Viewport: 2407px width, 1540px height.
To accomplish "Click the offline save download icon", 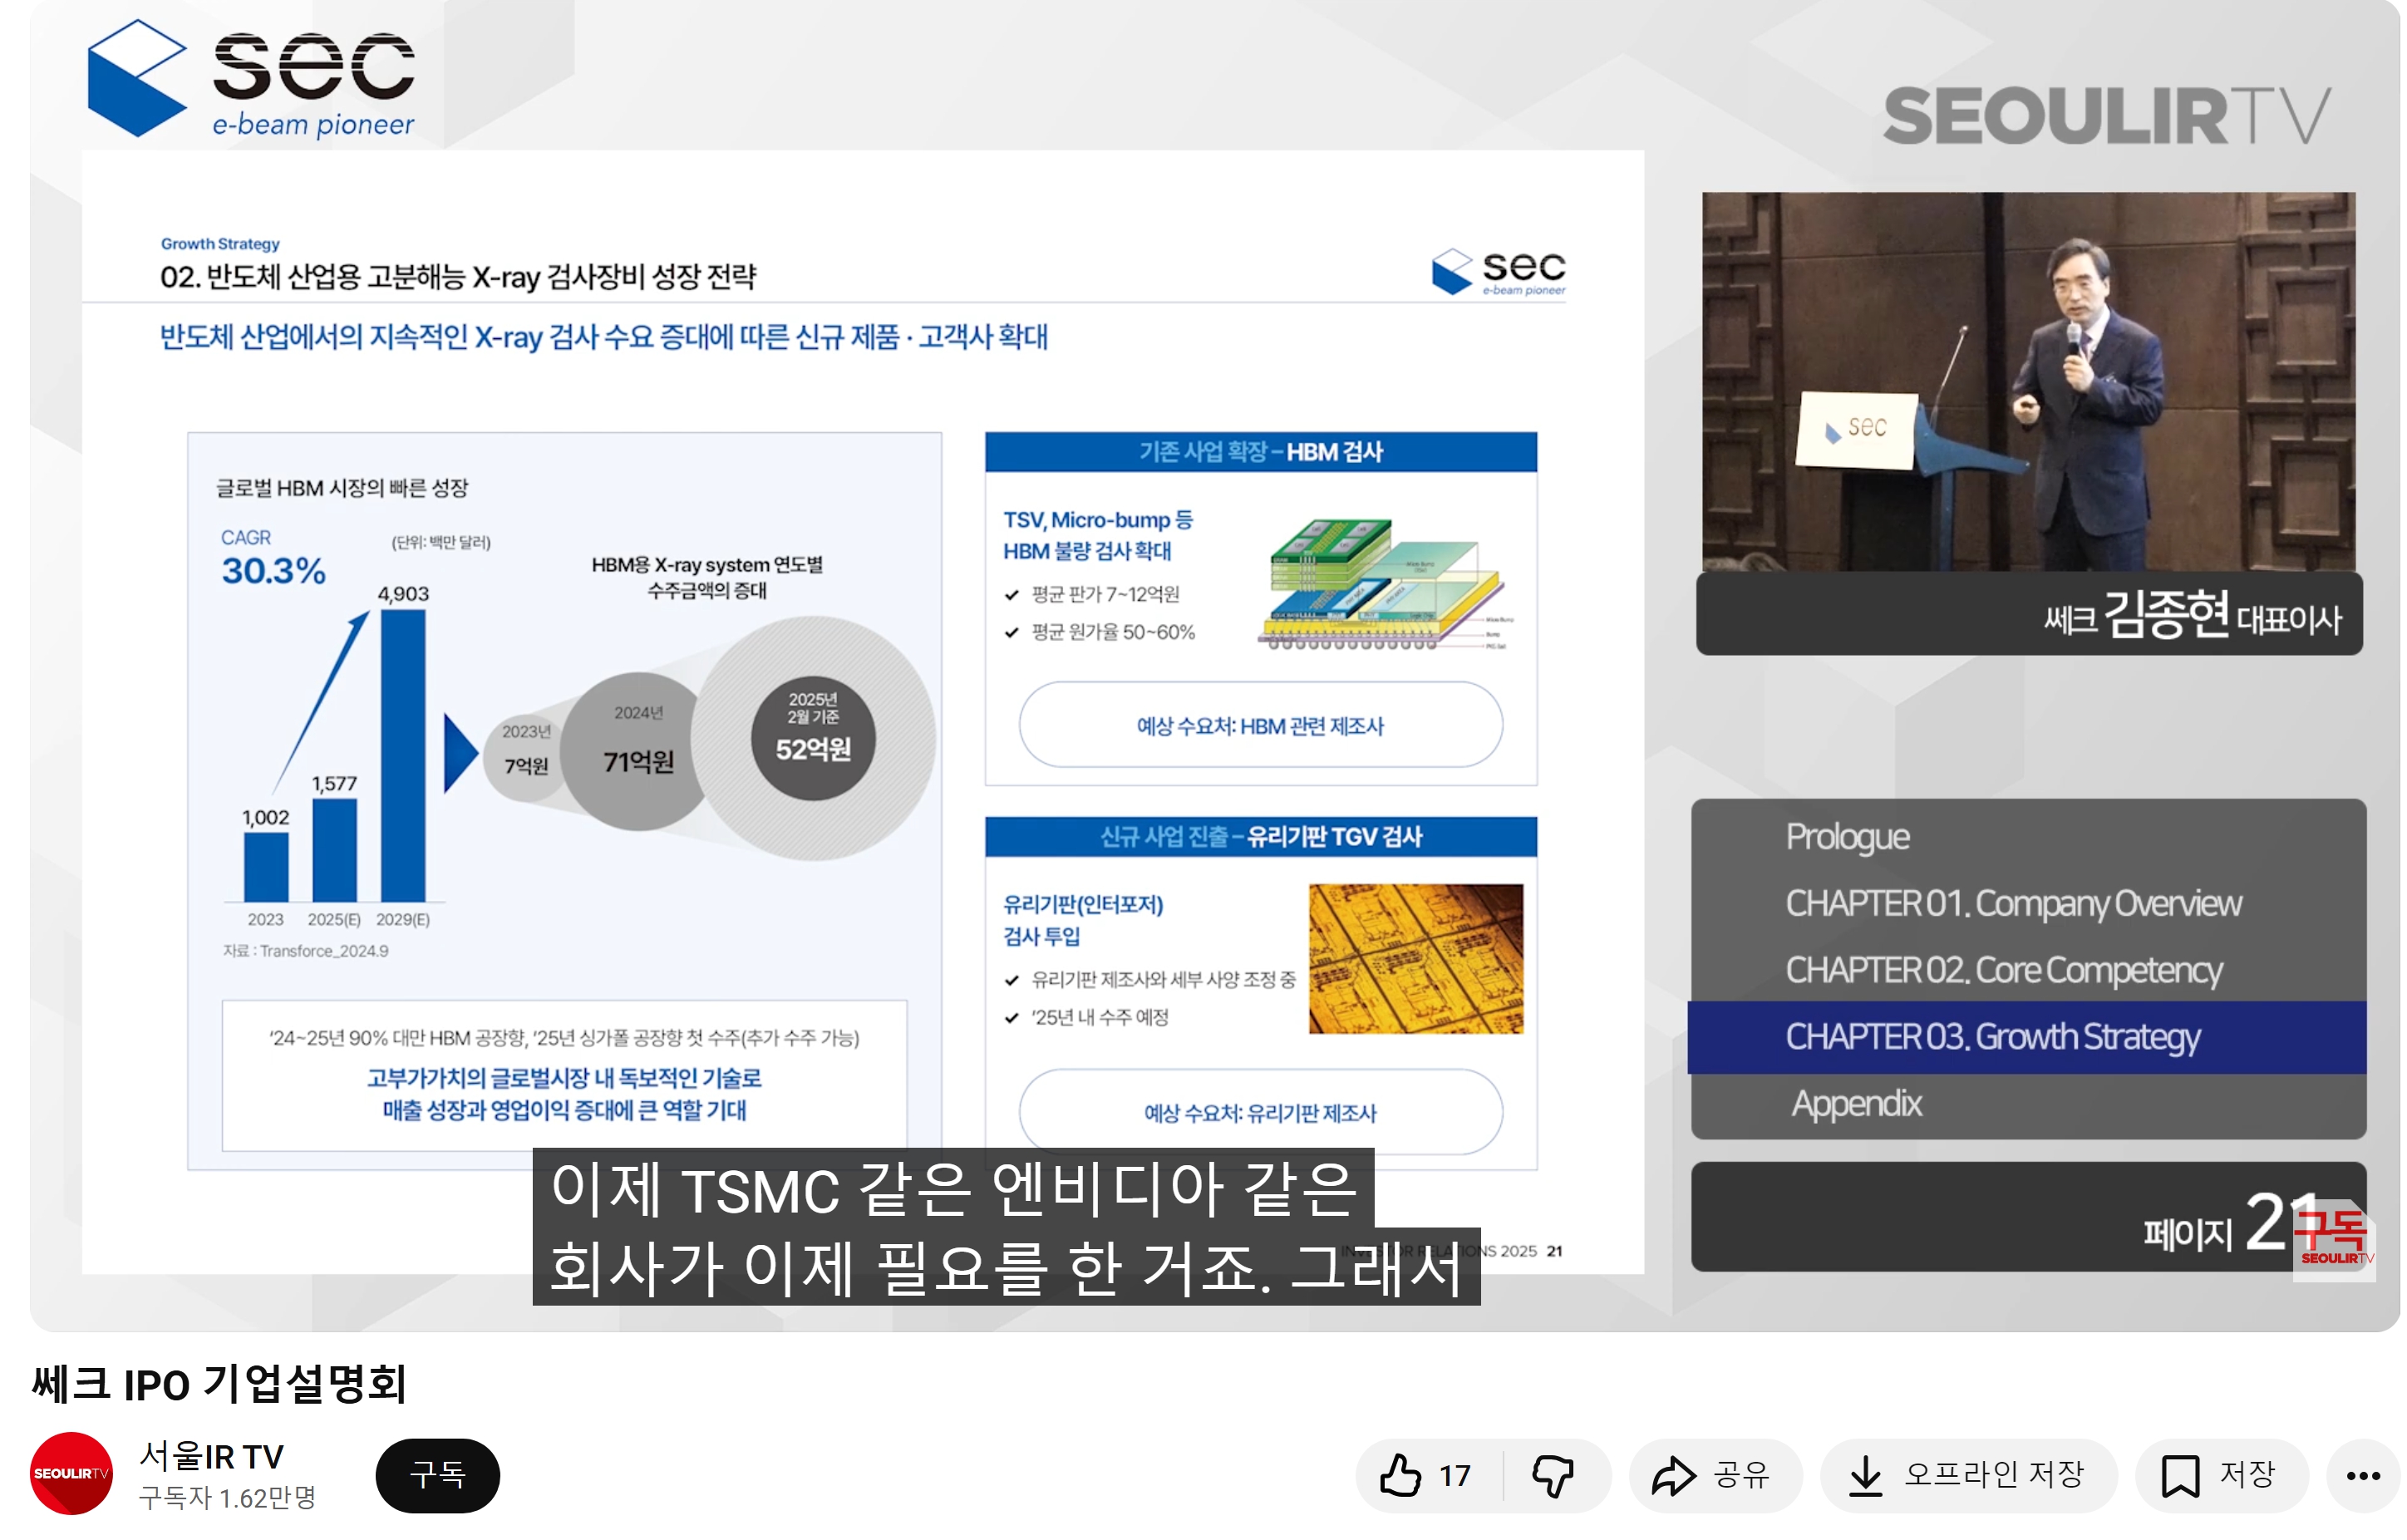I will click(x=1865, y=1475).
